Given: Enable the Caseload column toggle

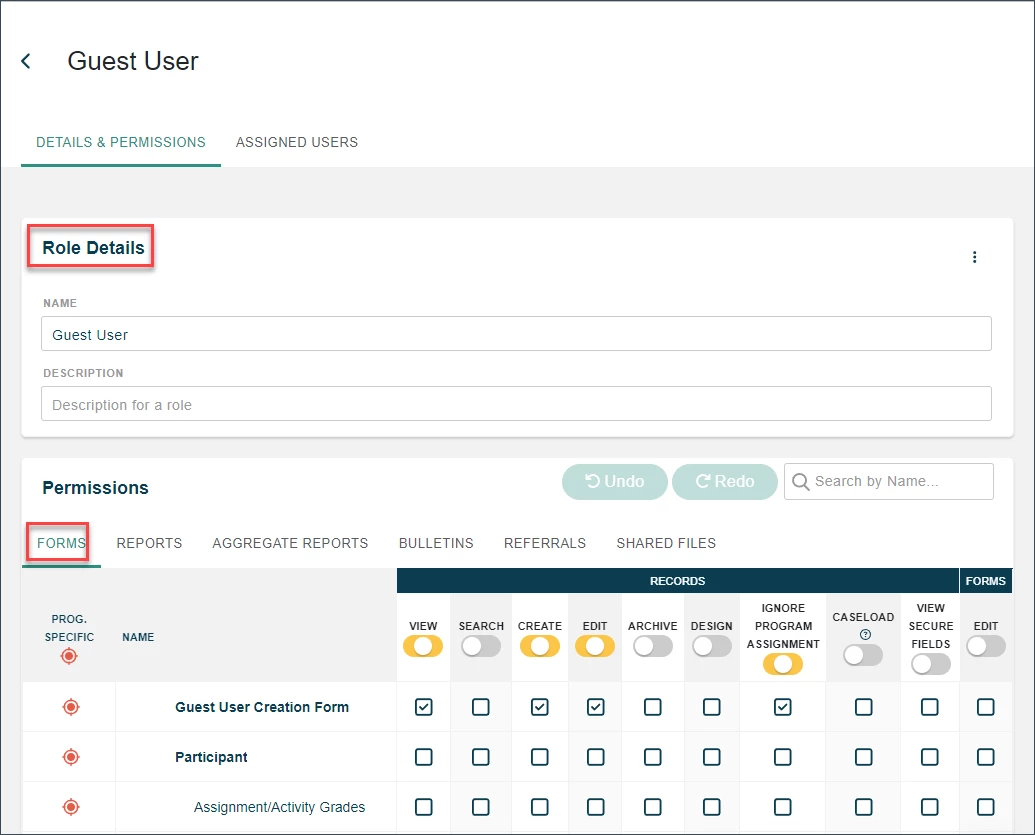Looking at the screenshot, I should [x=863, y=655].
